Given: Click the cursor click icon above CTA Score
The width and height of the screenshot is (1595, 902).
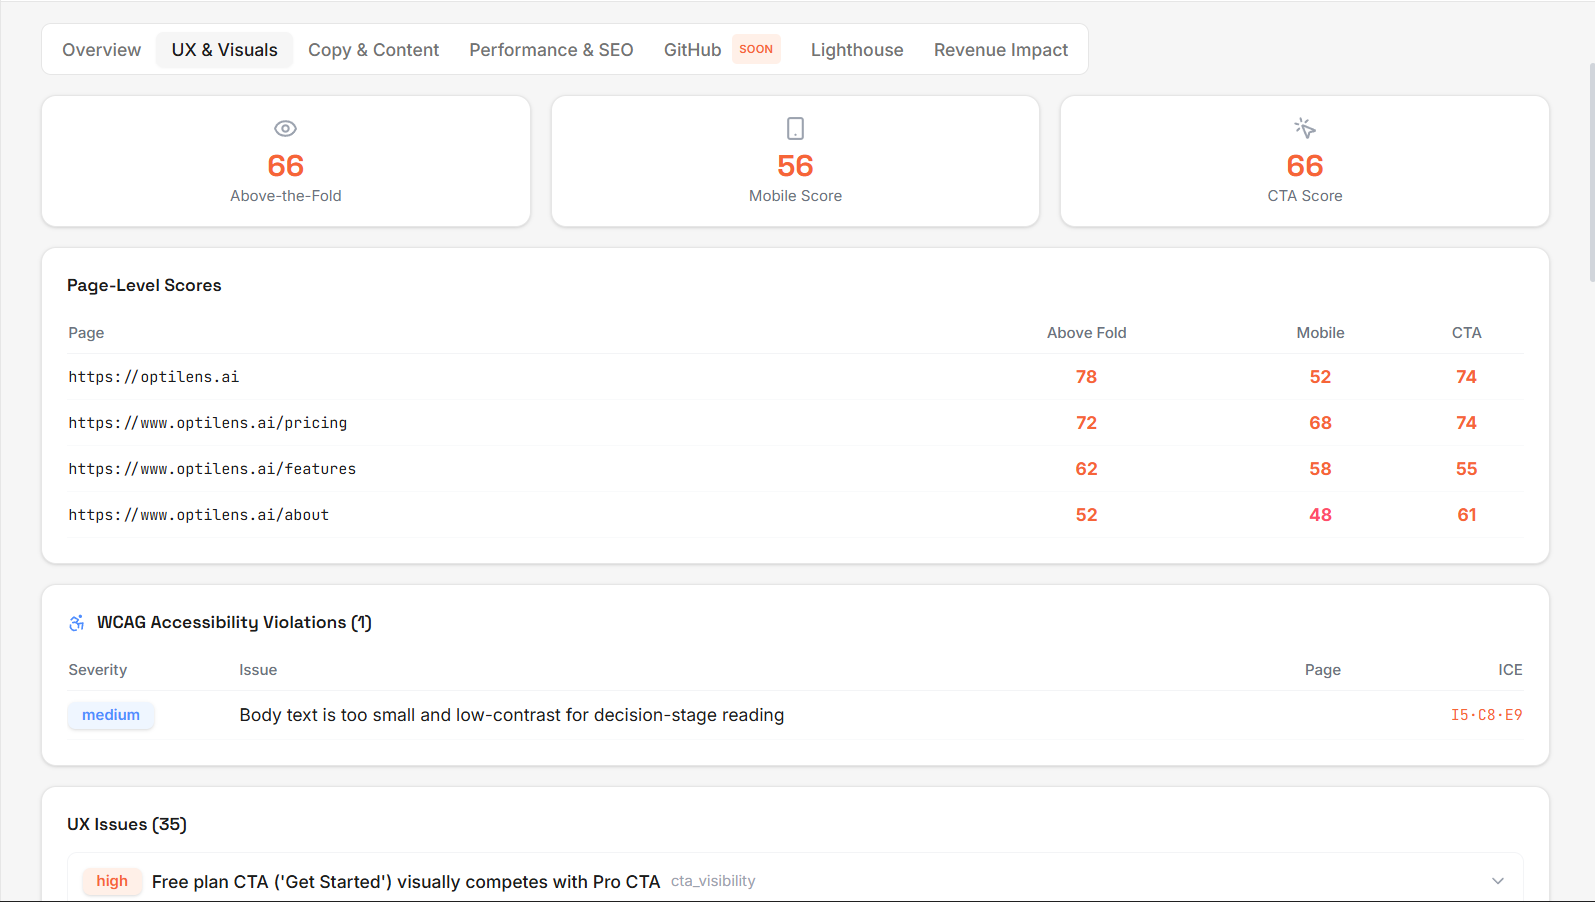Looking at the screenshot, I should click(x=1304, y=128).
